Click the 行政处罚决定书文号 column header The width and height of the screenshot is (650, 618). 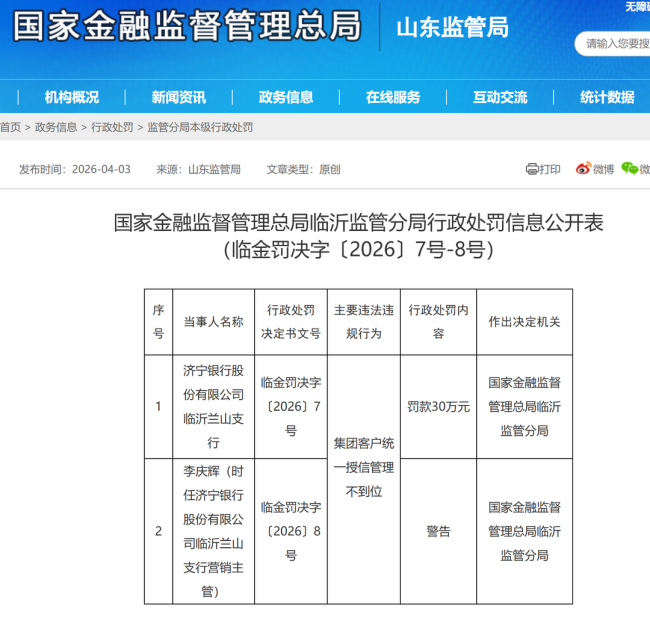pos(291,322)
